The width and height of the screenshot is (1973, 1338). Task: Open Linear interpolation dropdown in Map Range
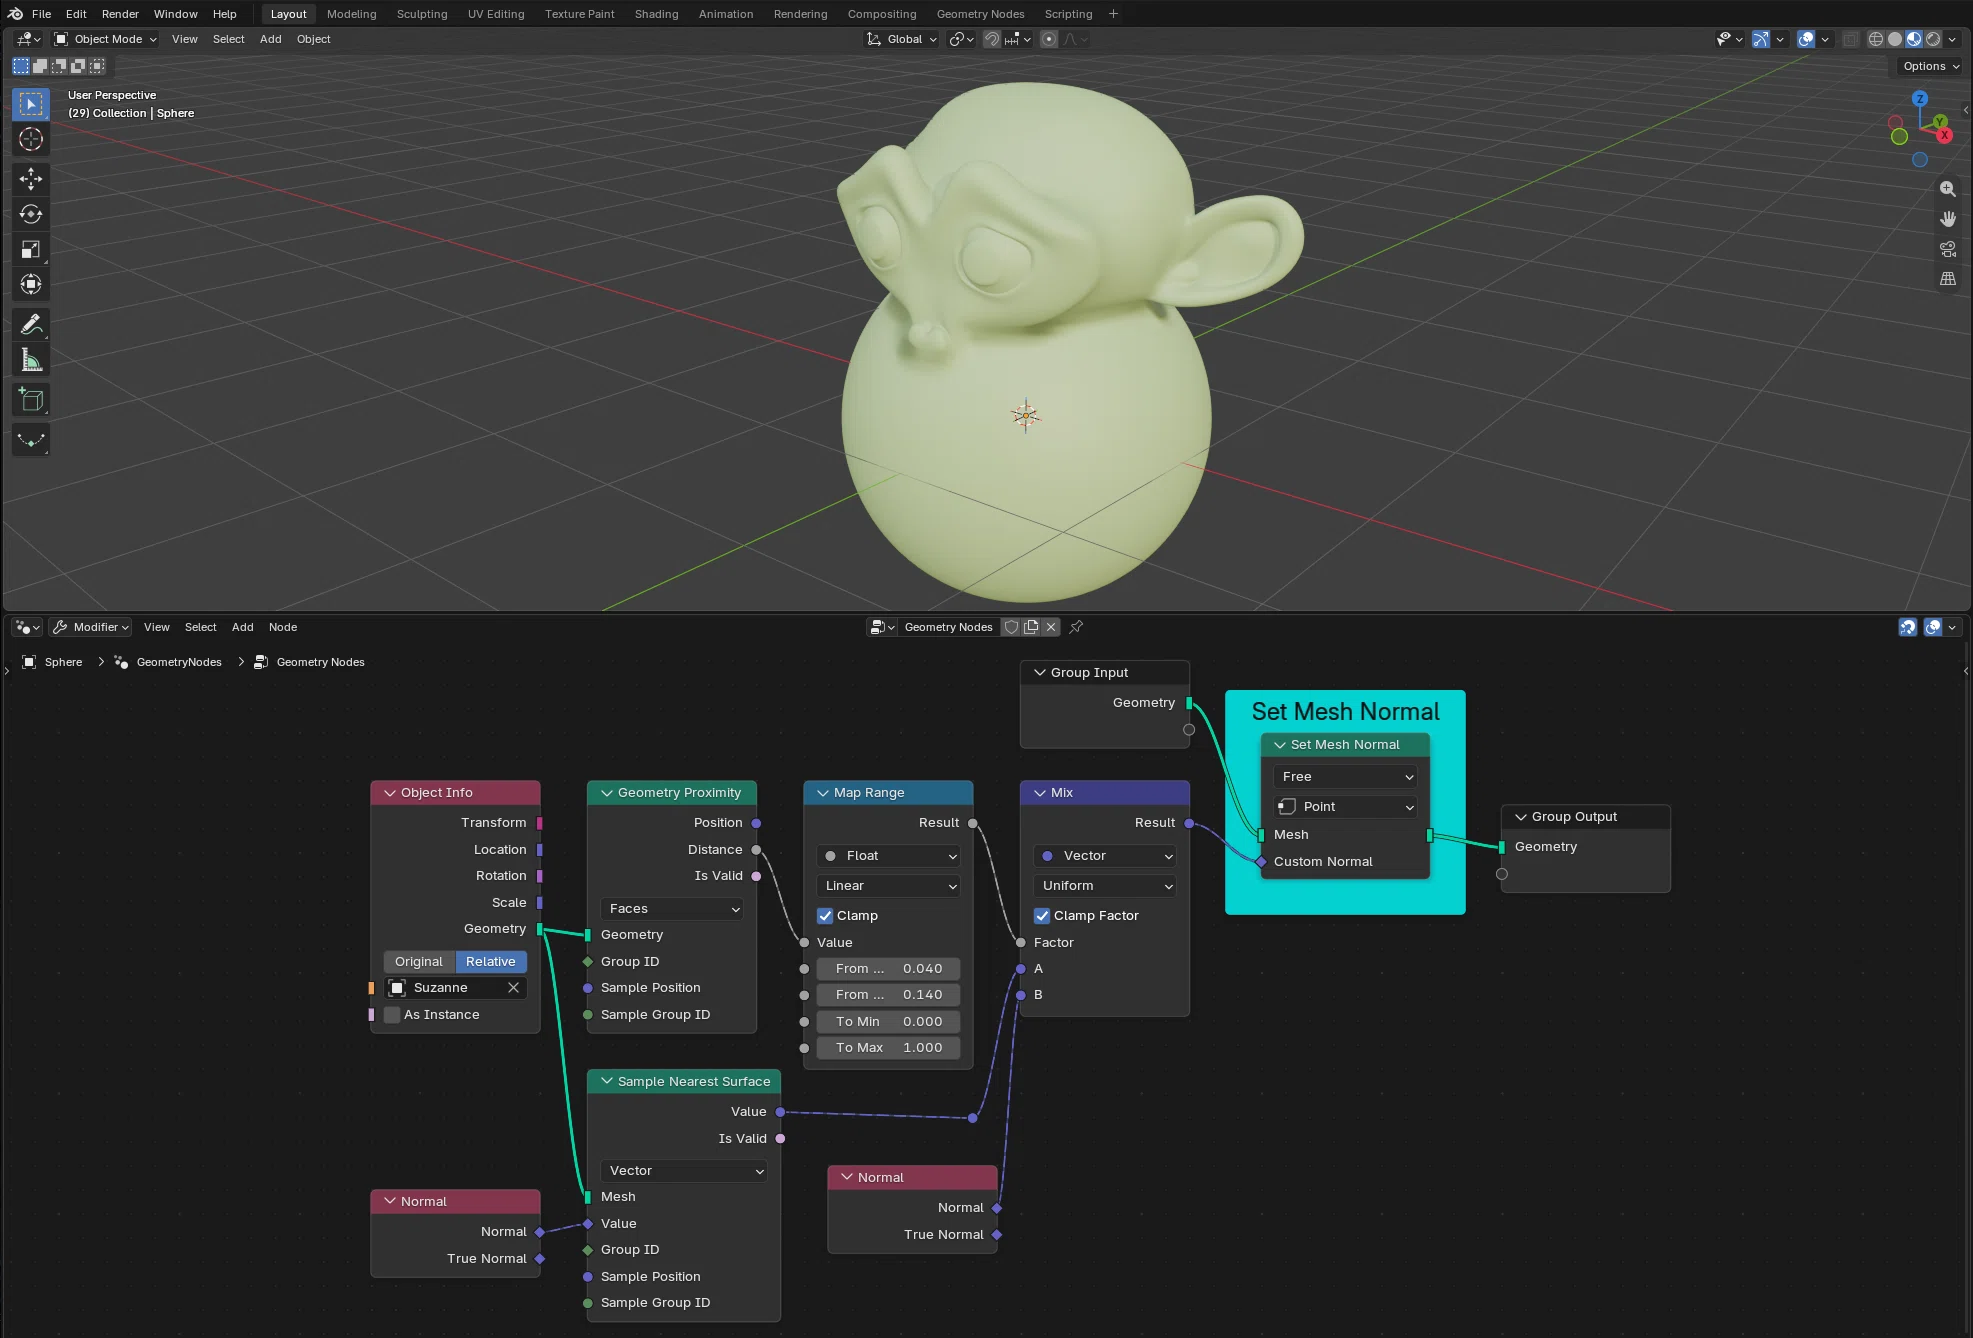click(889, 886)
